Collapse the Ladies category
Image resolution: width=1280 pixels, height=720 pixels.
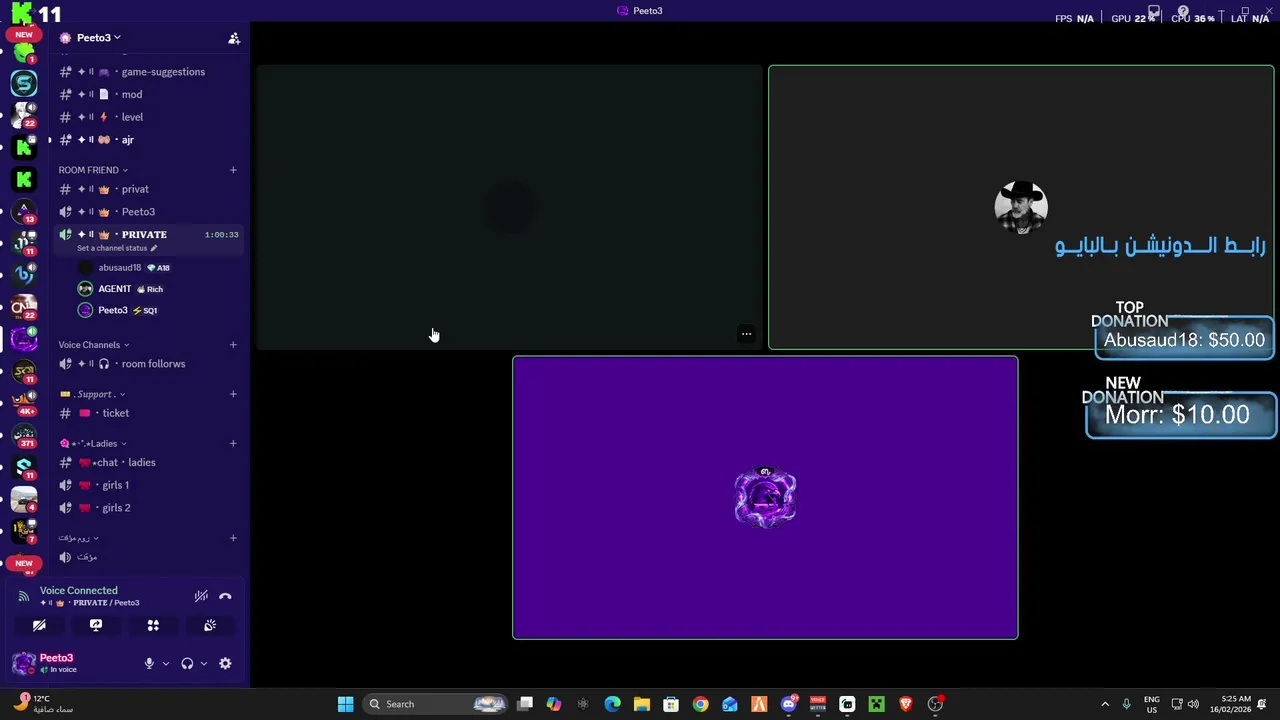[92, 444]
